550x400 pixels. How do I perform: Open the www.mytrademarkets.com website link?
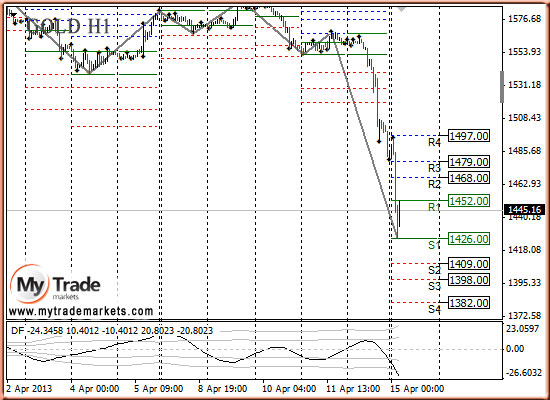coord(81,311)
